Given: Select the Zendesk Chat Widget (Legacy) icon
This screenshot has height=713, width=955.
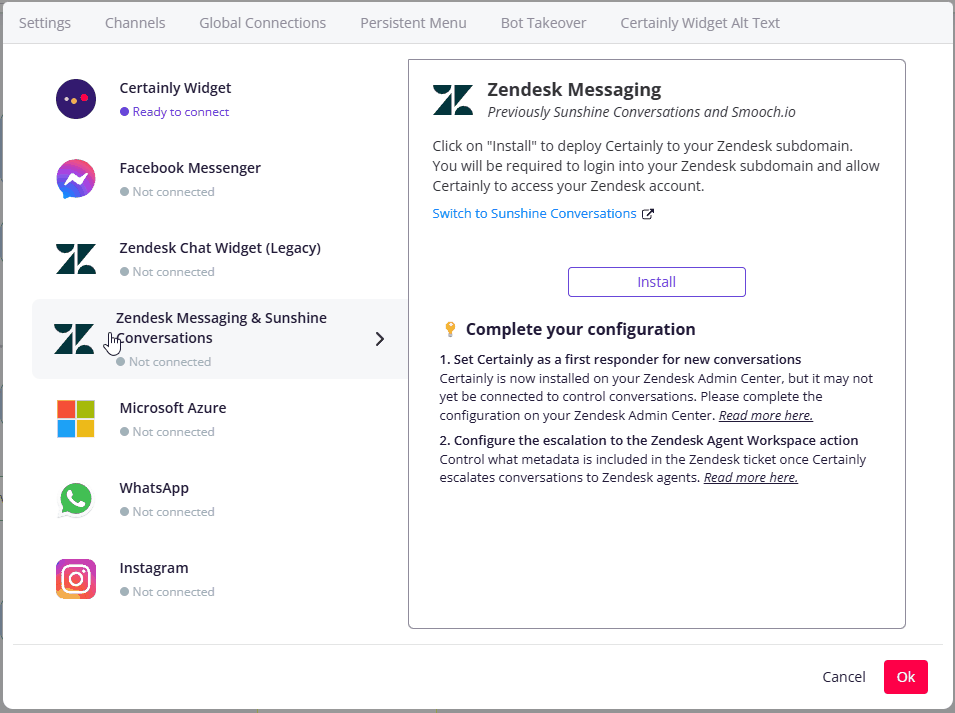Looking at the screenshot, I should (76, 259).
